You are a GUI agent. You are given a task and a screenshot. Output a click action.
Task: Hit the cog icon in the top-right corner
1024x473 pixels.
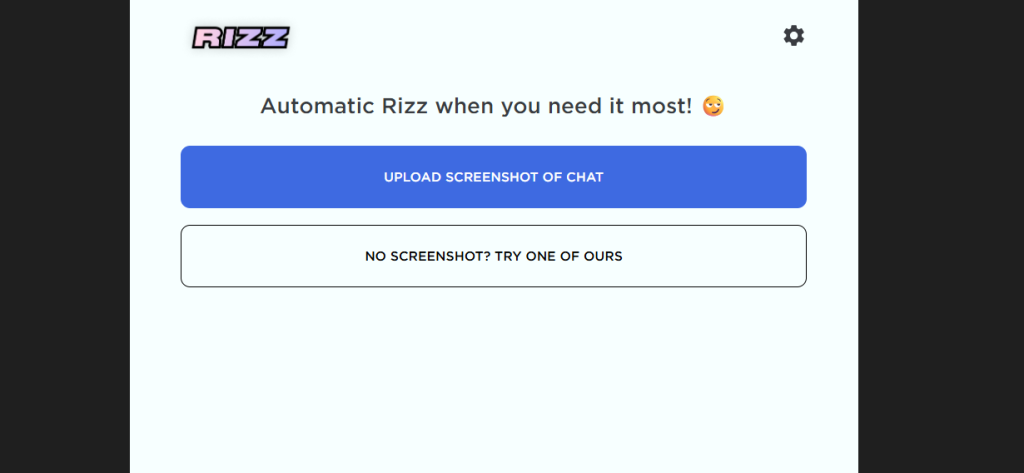click(x=793, y=36)
